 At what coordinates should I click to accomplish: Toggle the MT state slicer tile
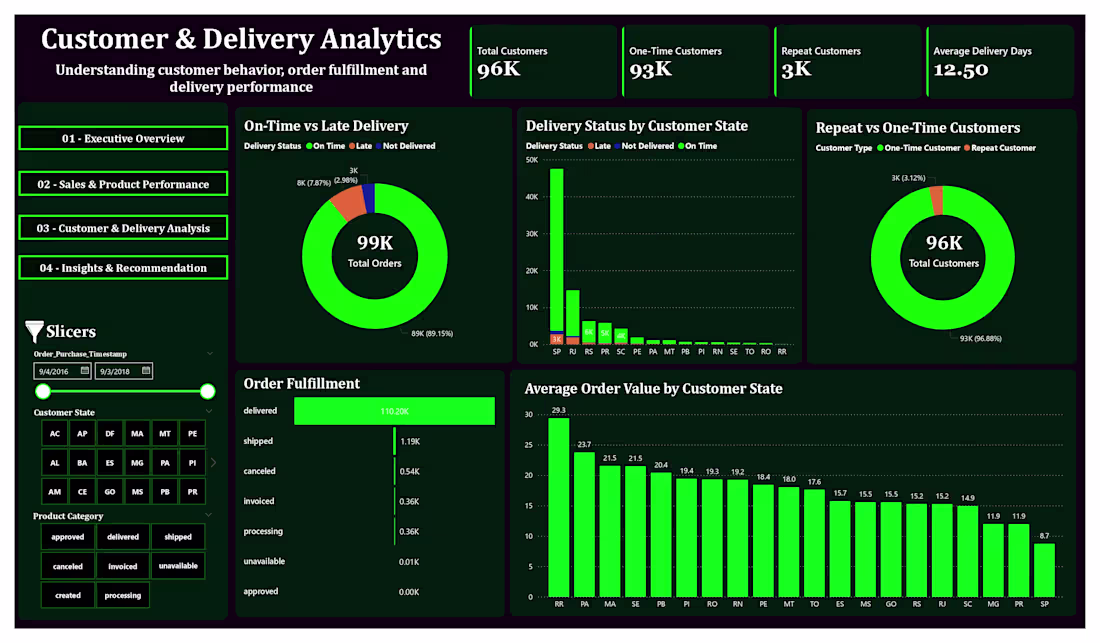(165, 433)
